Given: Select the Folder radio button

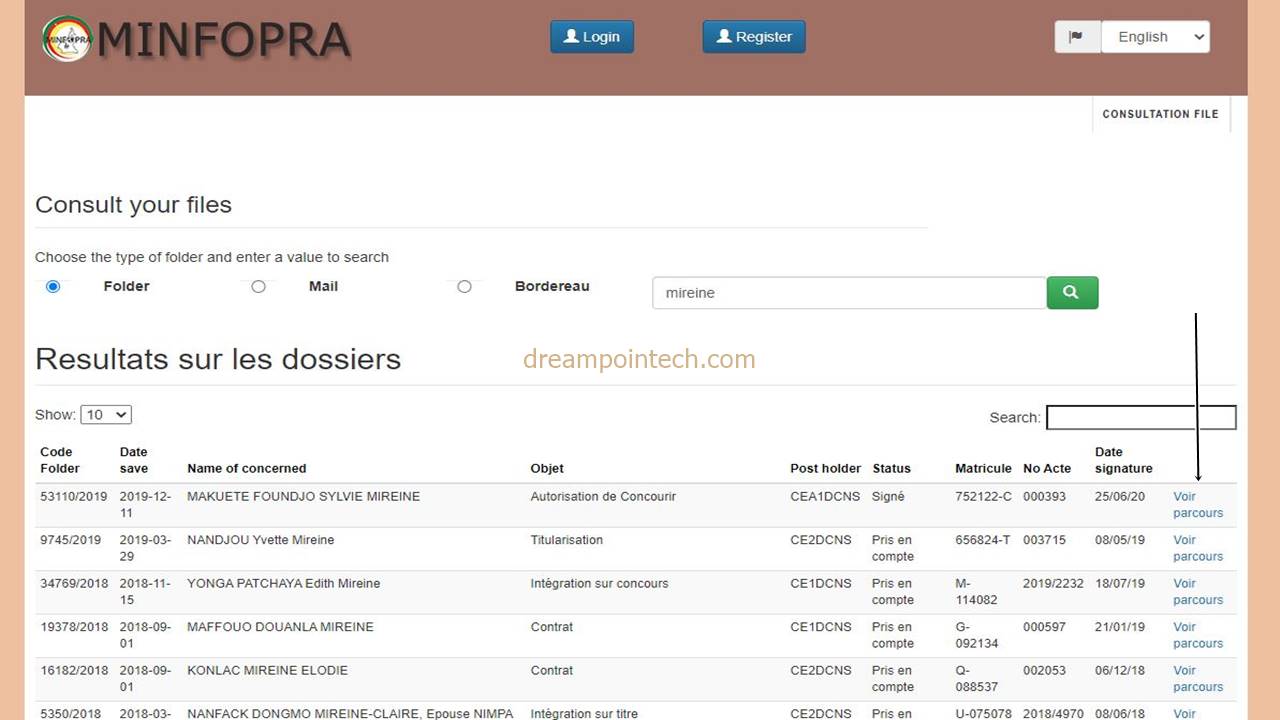Looking at the screenshot, I should click(x=53, y=286).
